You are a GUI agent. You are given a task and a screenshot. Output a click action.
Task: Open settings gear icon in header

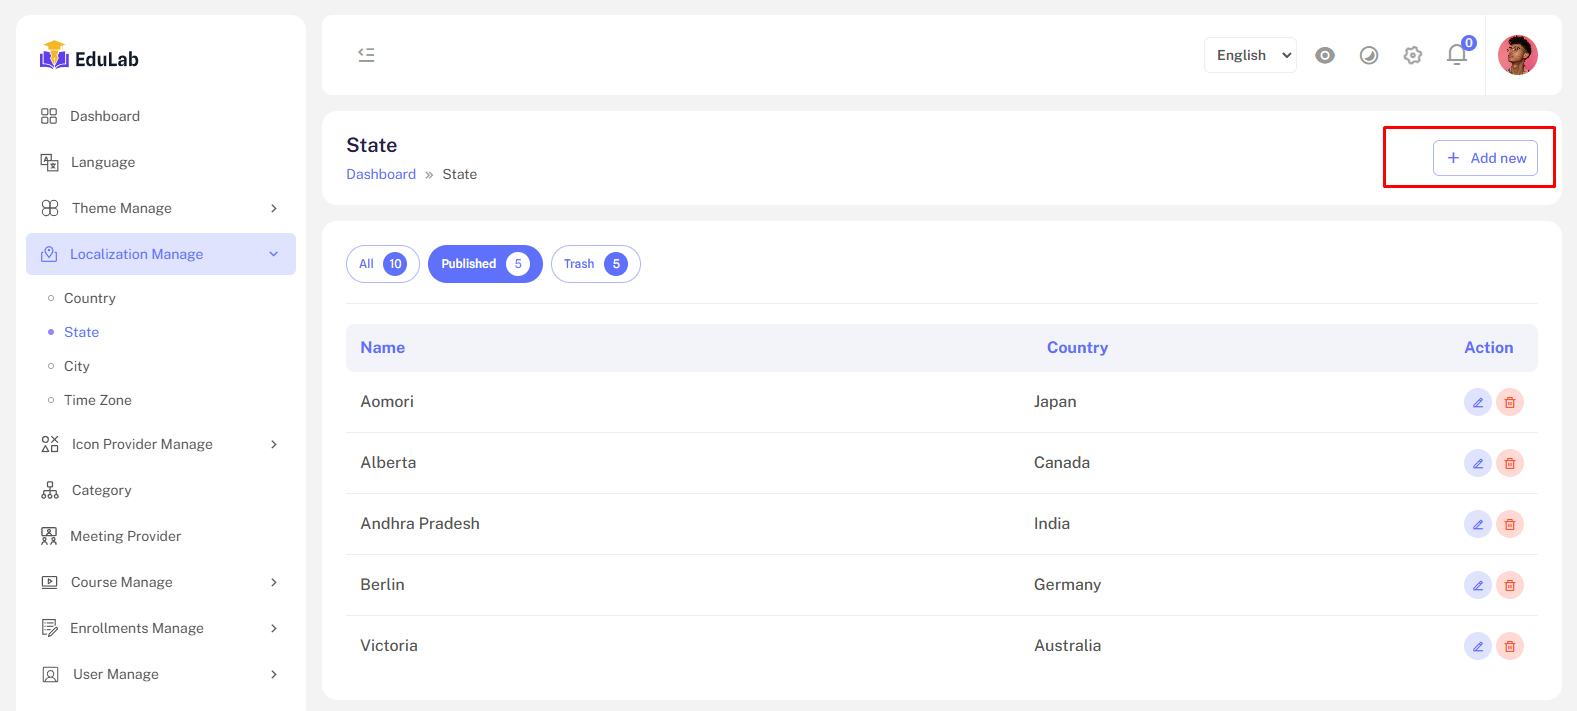point(1412,55)
